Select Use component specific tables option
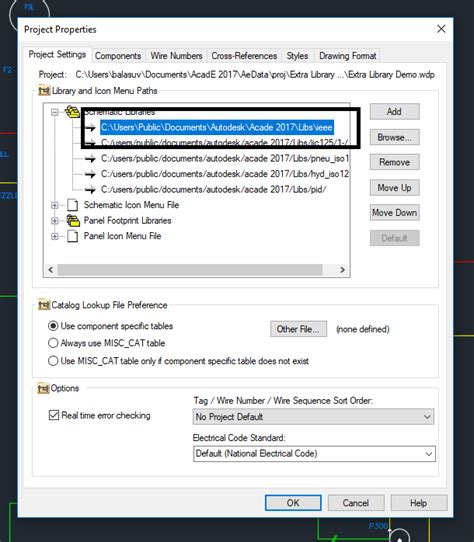Image resolution: width=474 pixels, height=542 pixels. coord(53,326)
